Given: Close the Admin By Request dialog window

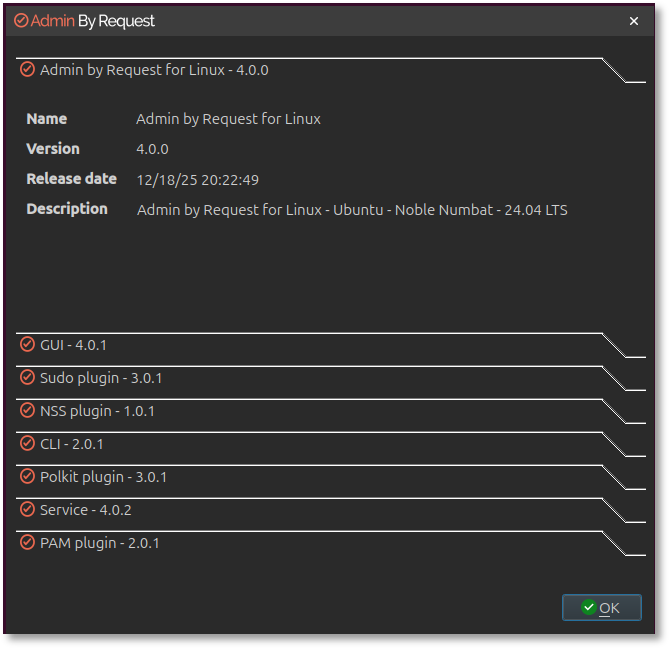Looking at the screenshot, I should pos(634,21).
